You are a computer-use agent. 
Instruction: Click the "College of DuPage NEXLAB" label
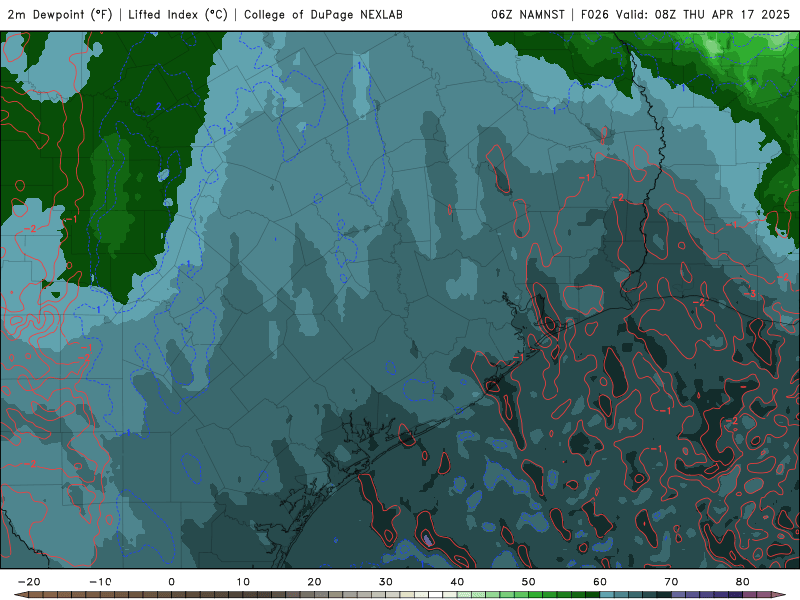coord(323,14)
